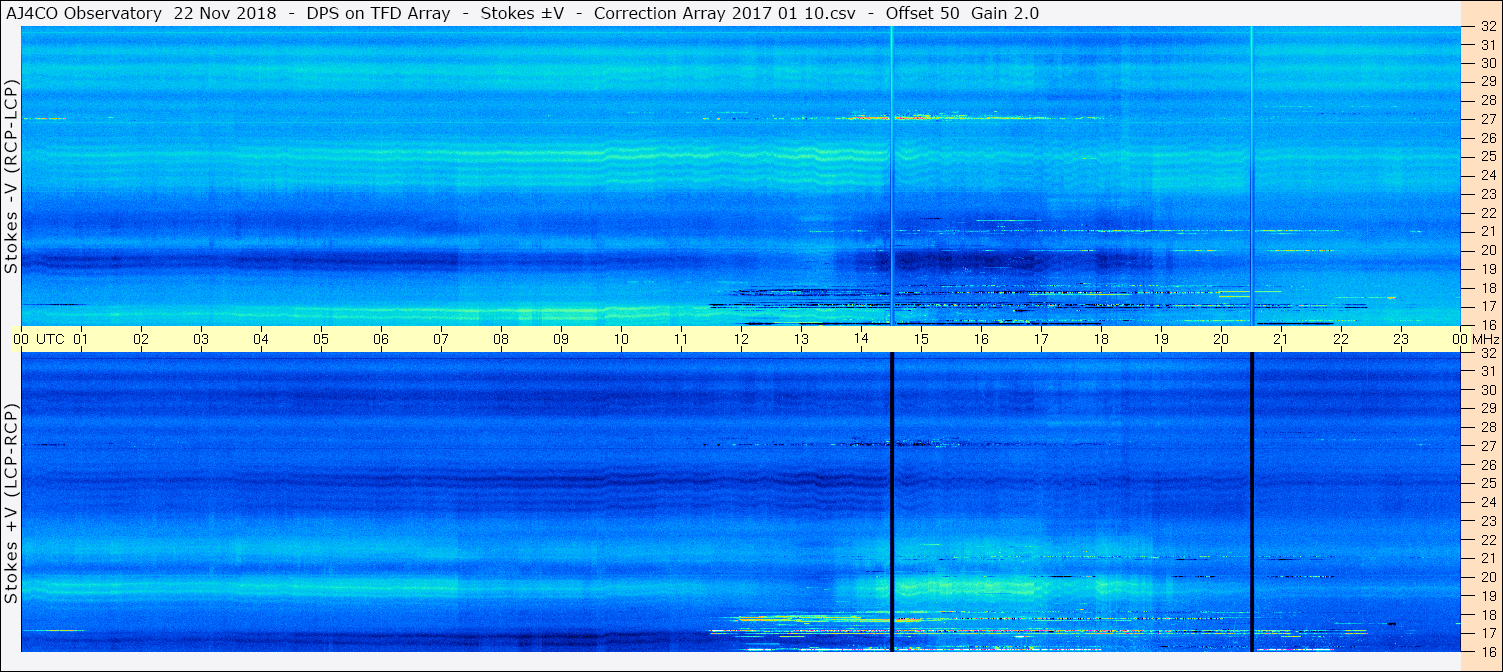Click the black vertical gap near 20:30 in Stokes +V
This screenshot has height=672, width=1503.
click(x=1251, y=502)
